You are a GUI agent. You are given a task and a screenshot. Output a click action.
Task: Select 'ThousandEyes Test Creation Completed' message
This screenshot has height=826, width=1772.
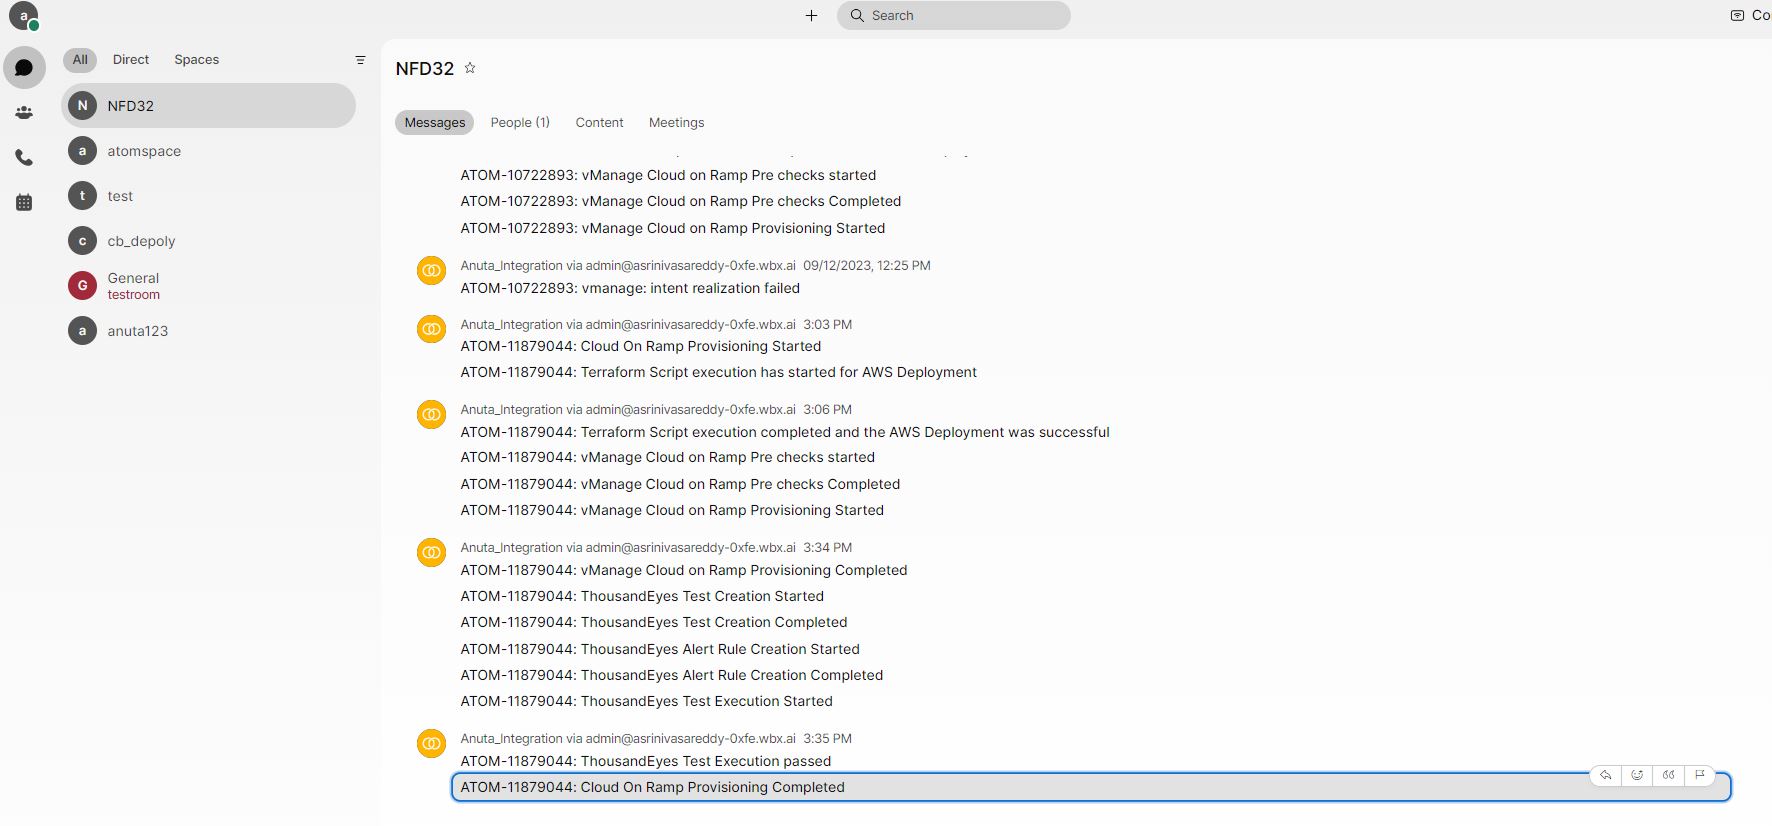[653, 622]
